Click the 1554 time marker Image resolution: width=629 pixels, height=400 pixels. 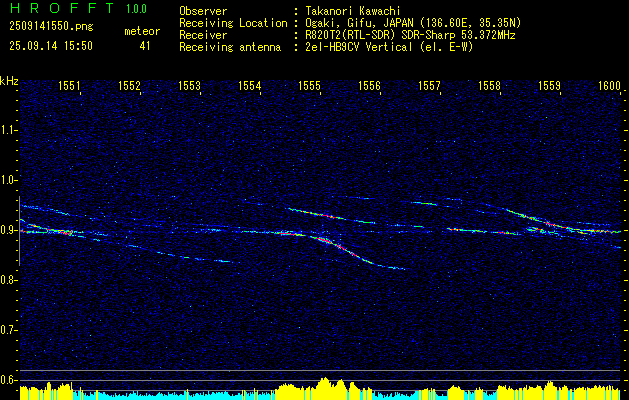click(250, 85)
